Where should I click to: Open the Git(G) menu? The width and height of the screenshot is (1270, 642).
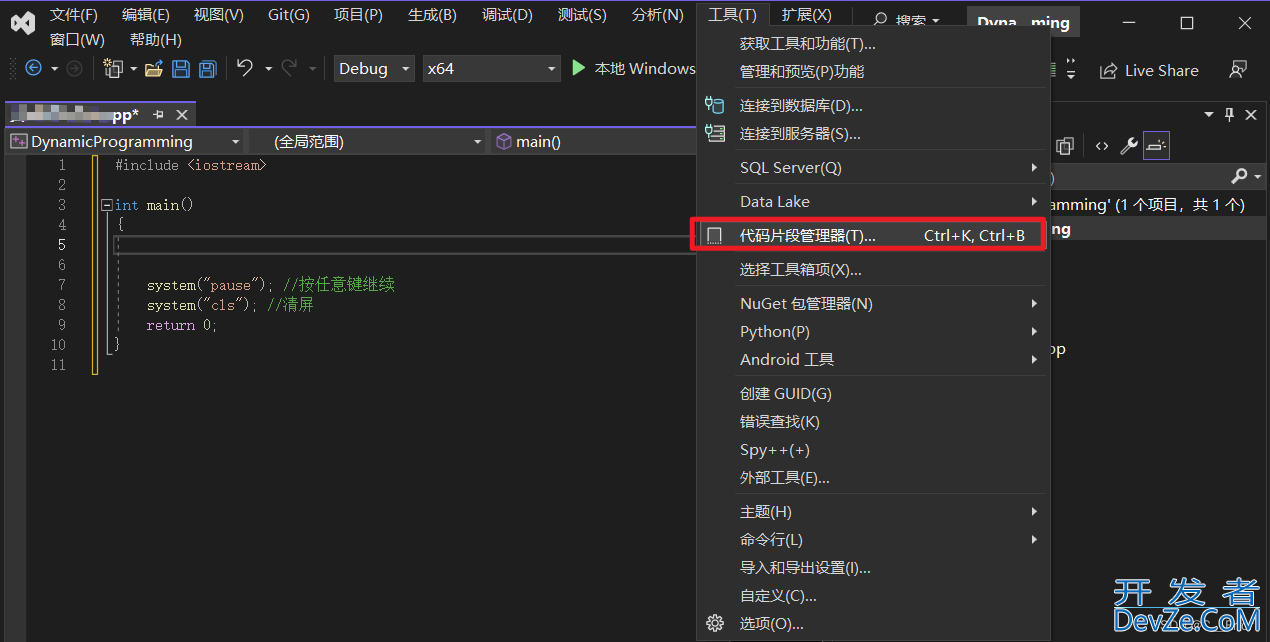[x=289, y=15]
